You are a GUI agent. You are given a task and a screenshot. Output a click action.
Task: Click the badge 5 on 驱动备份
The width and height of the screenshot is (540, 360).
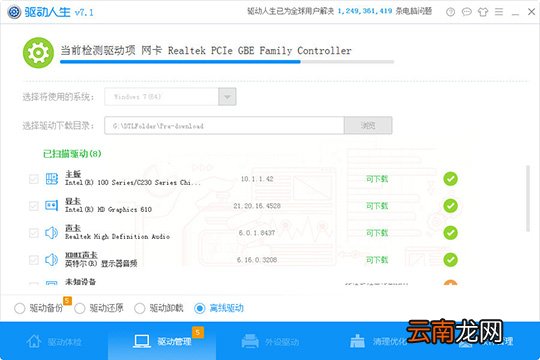click(x=67, y=301)
